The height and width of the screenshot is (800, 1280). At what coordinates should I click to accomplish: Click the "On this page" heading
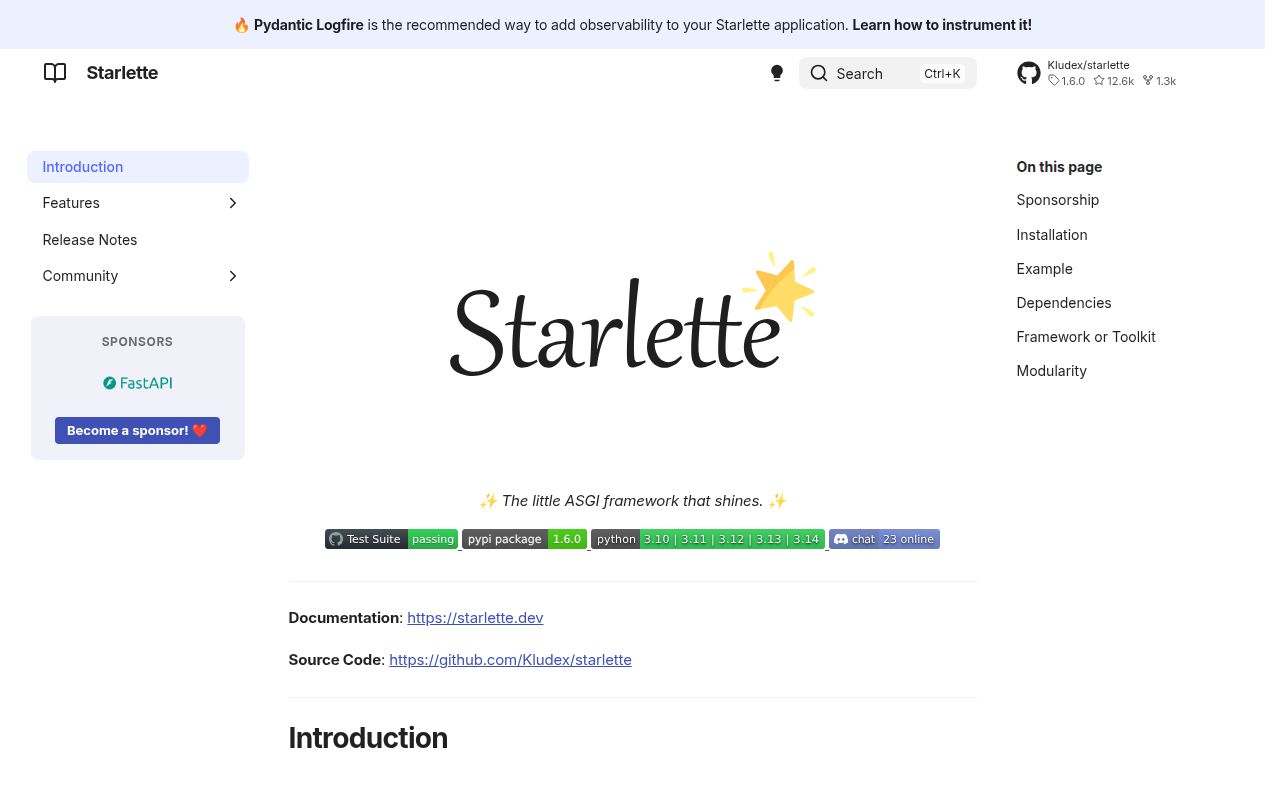click(x=1059, y=167)
